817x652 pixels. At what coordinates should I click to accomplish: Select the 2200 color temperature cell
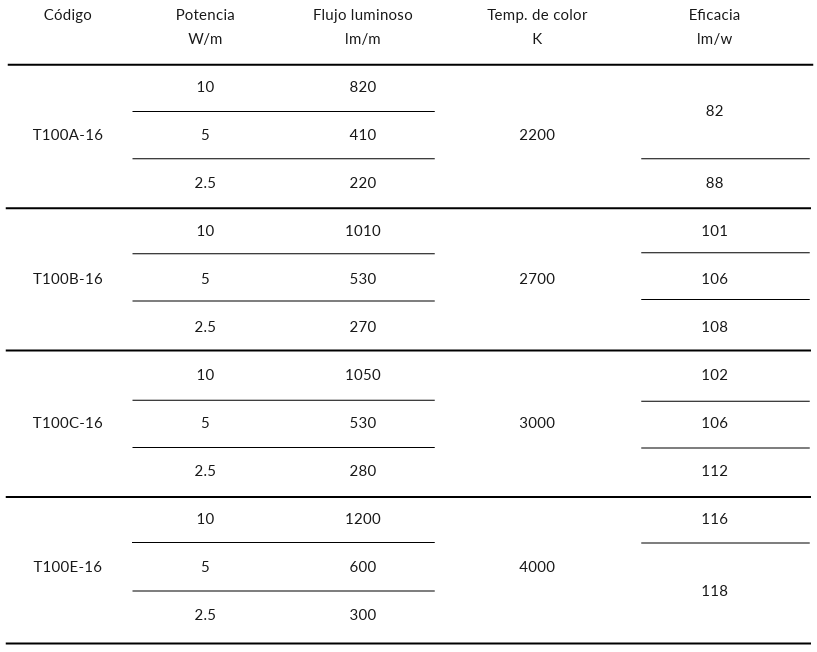pos(537,135)
